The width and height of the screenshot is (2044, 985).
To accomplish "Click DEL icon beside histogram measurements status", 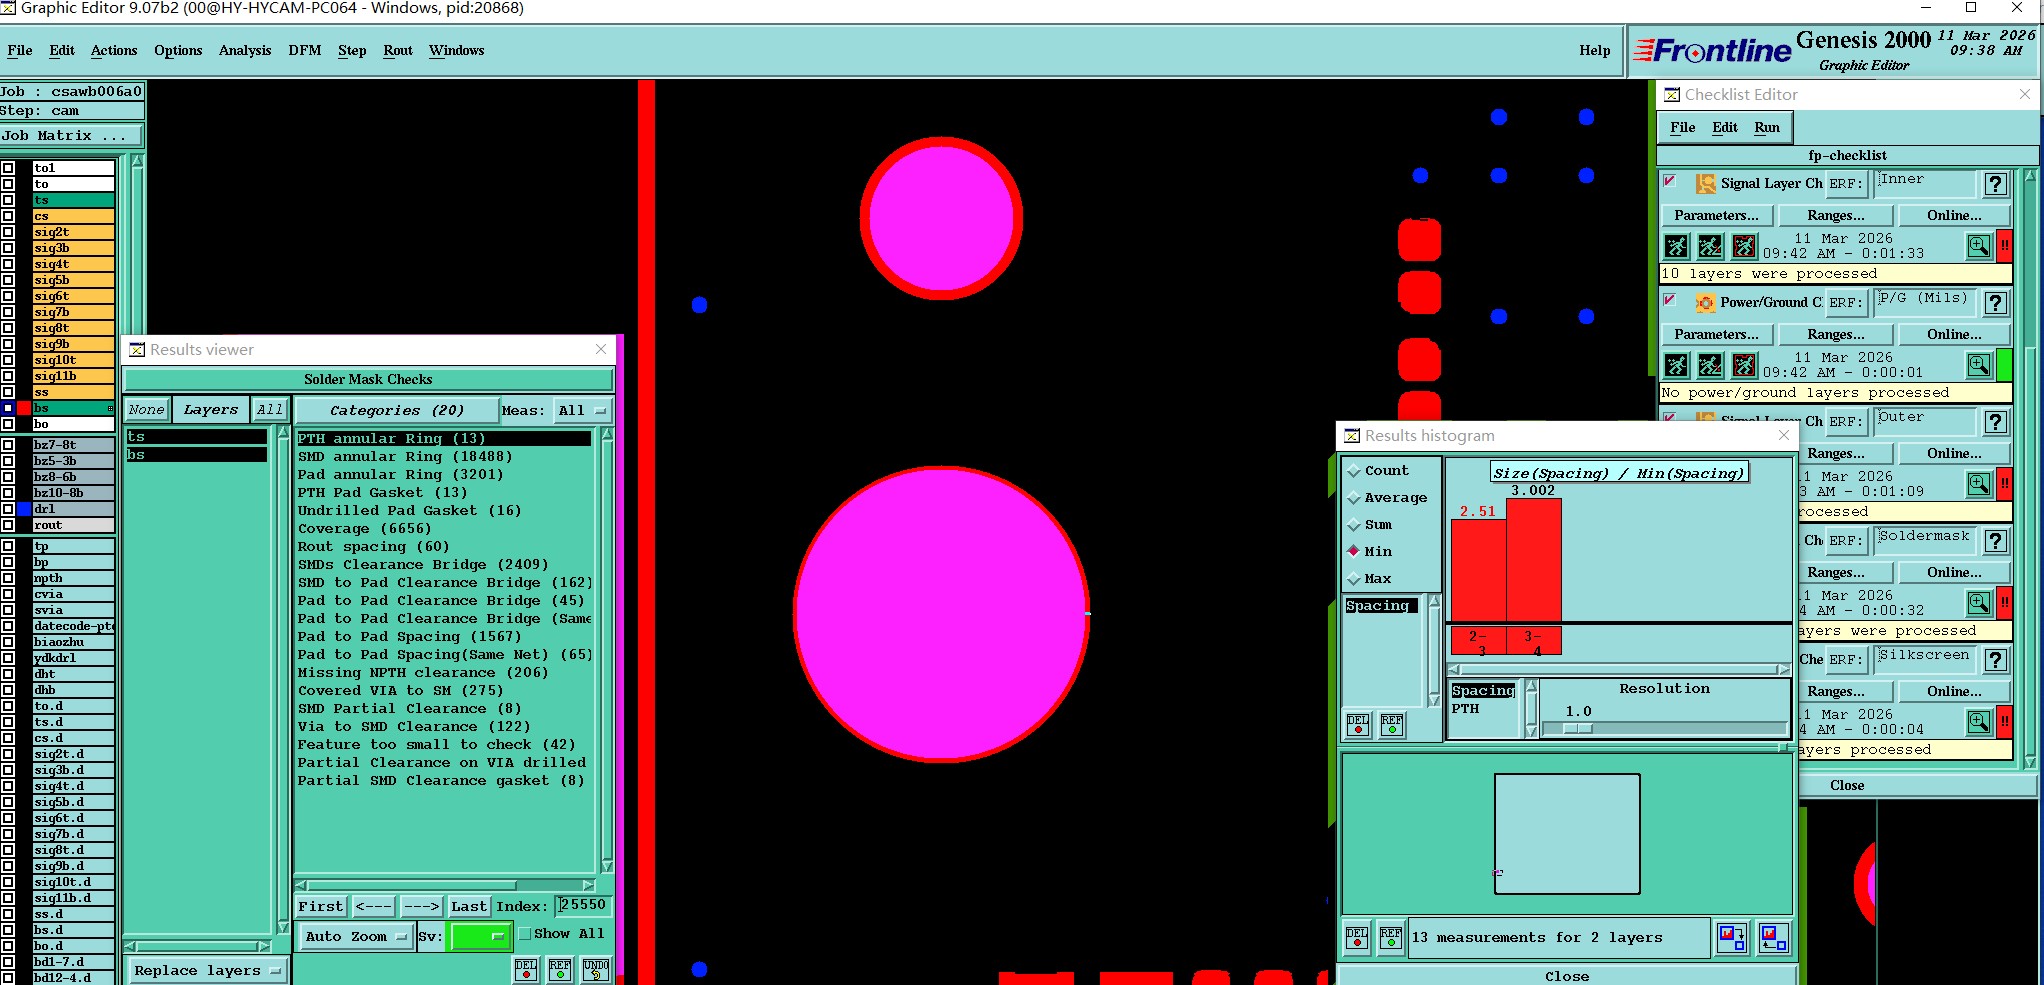I will [1357, 938].
